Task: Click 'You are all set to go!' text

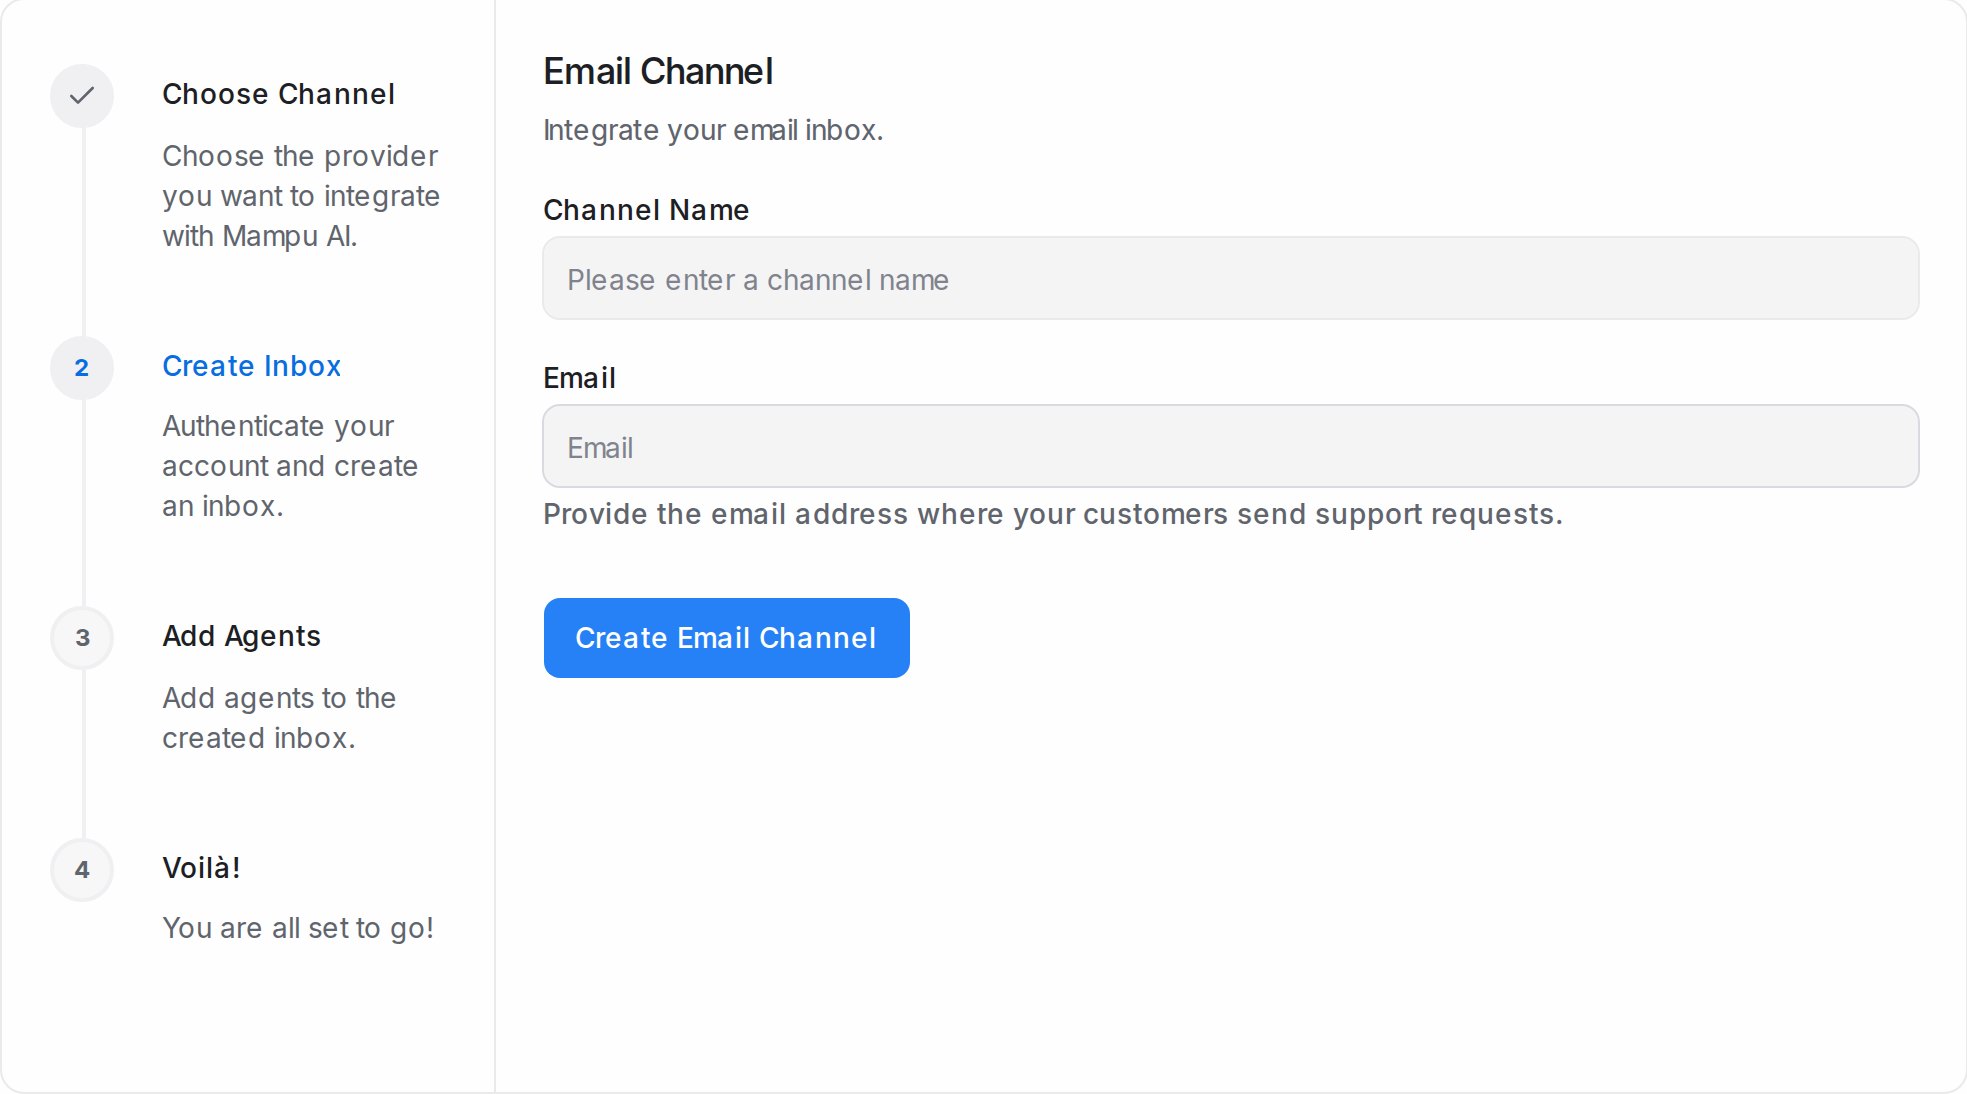Action: point(298,928)
